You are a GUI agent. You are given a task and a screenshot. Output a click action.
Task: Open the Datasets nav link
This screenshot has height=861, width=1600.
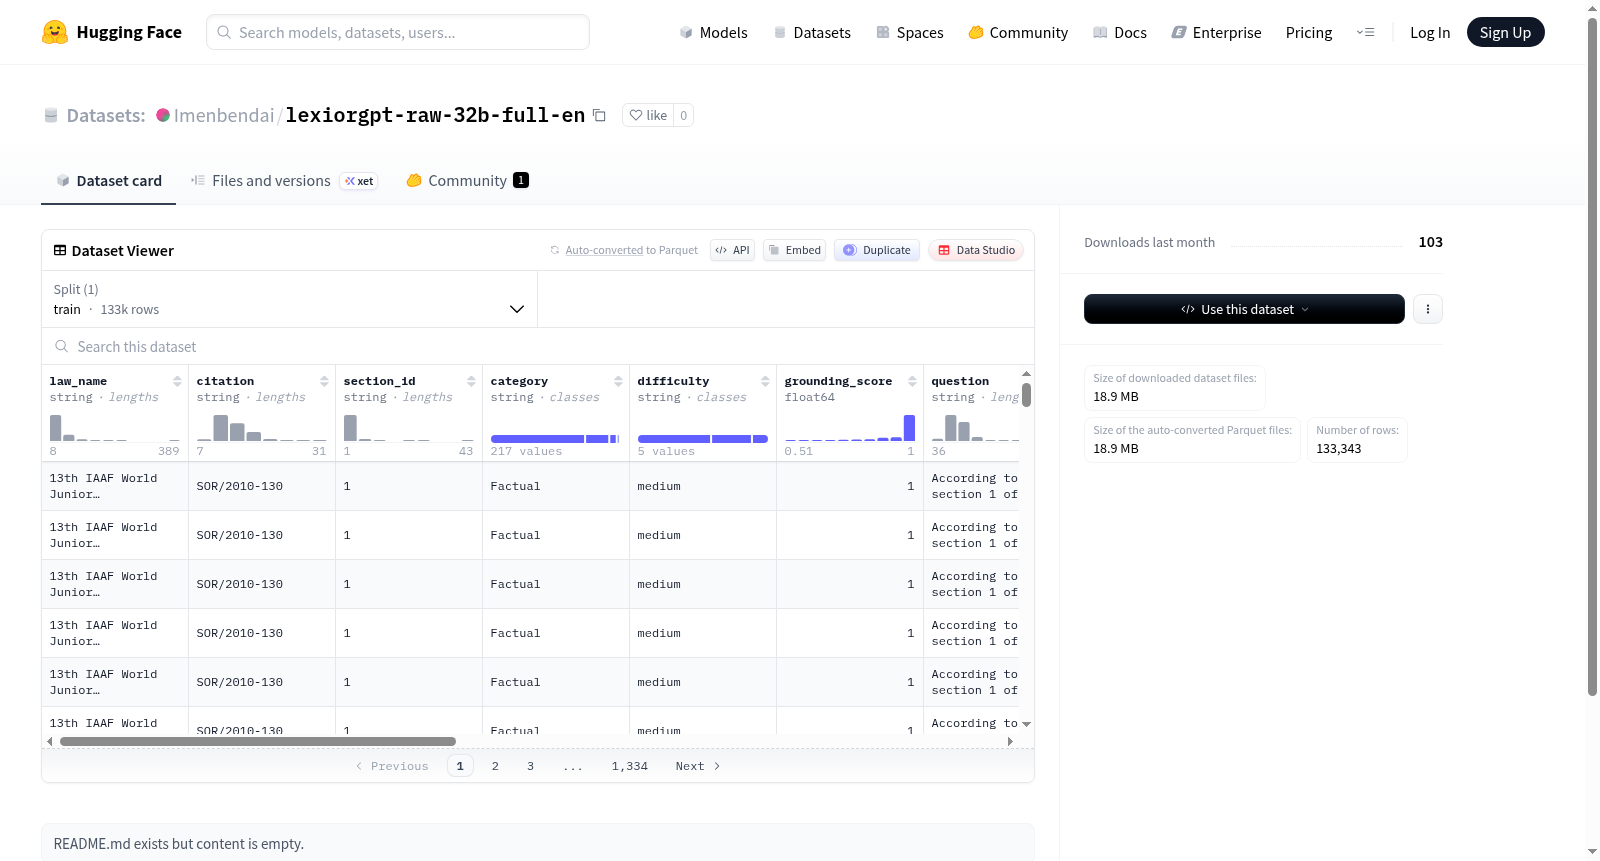click(812, 32)
